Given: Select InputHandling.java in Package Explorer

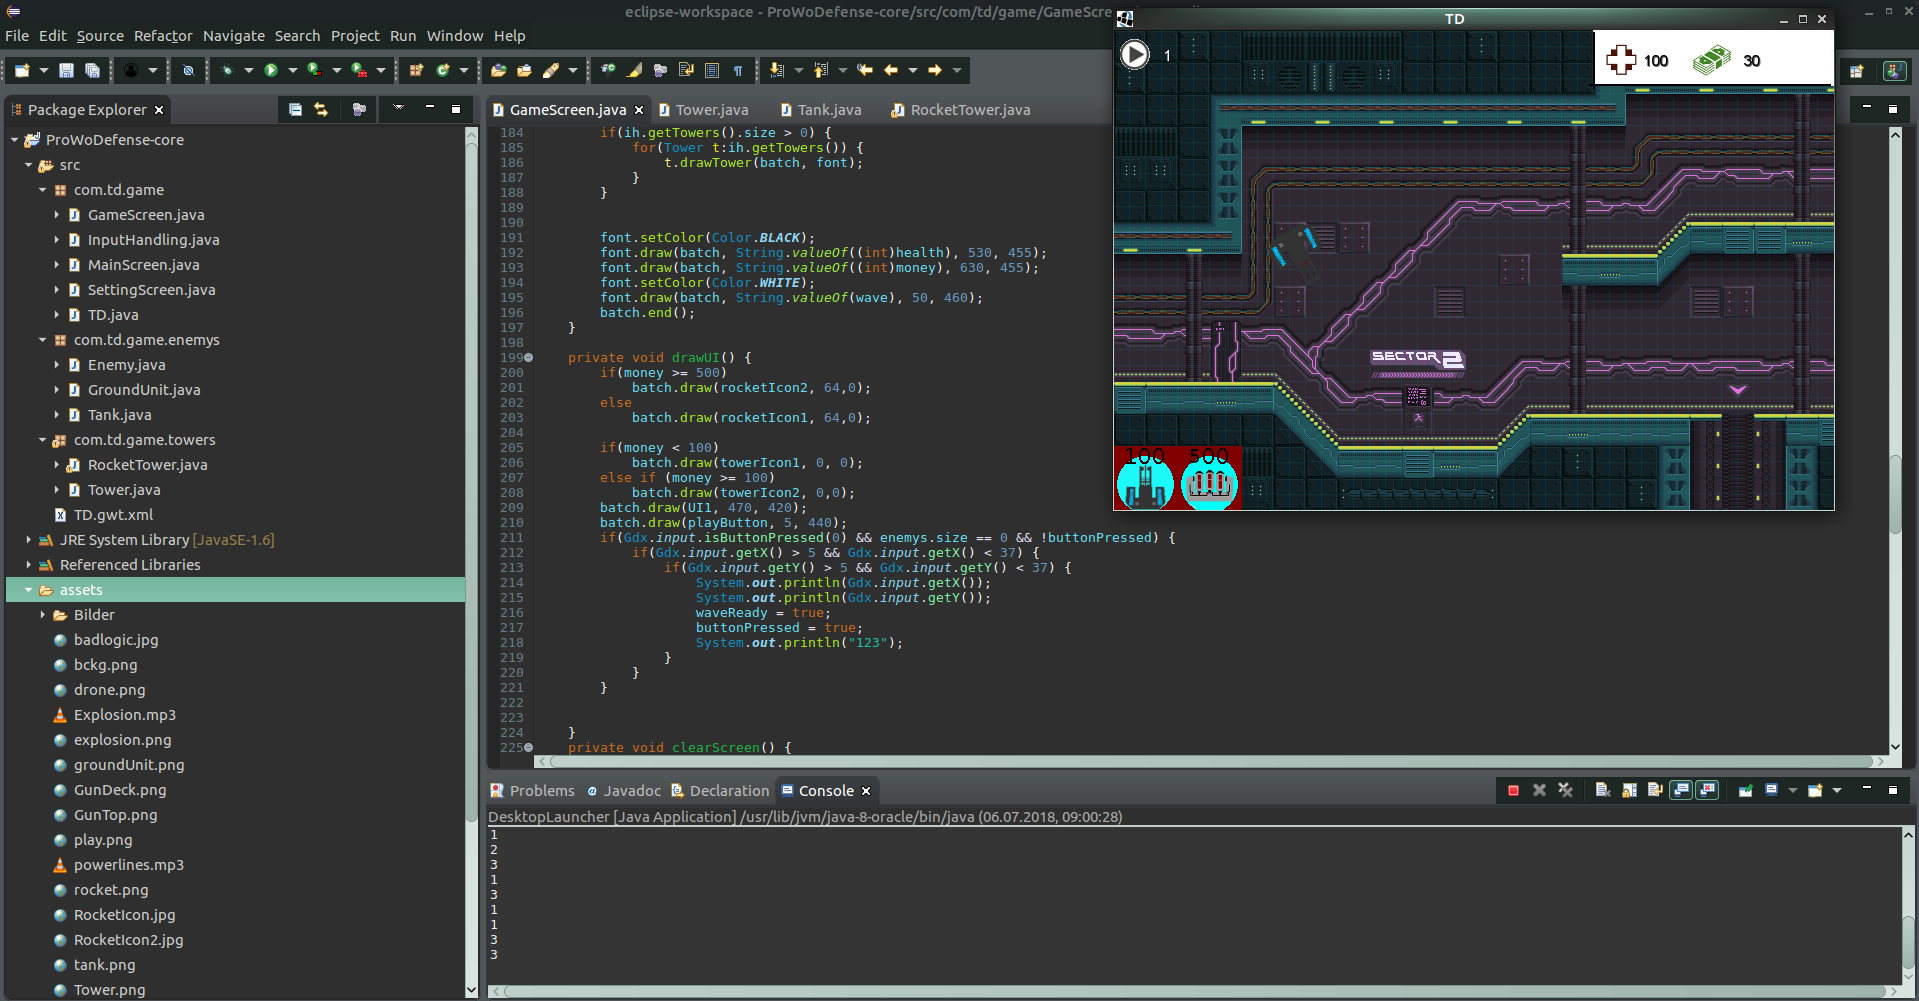Looking at the screenshot, I should [x=153, y=240].
